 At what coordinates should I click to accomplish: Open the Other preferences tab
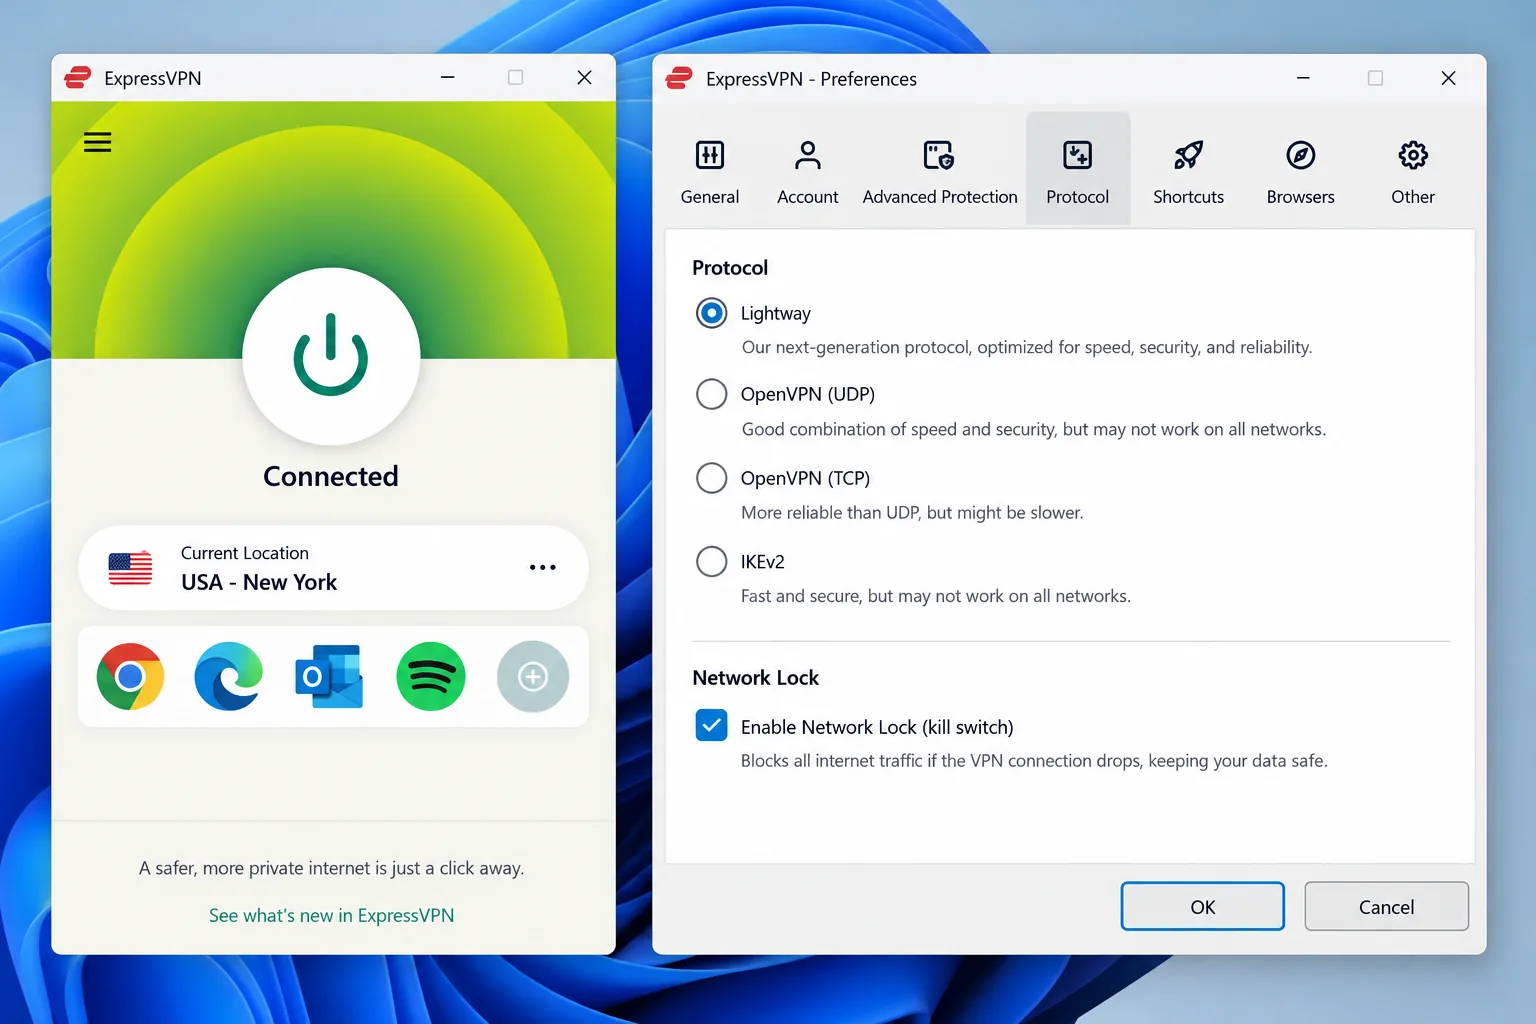pyautogui.click(x=1413, y=172)
